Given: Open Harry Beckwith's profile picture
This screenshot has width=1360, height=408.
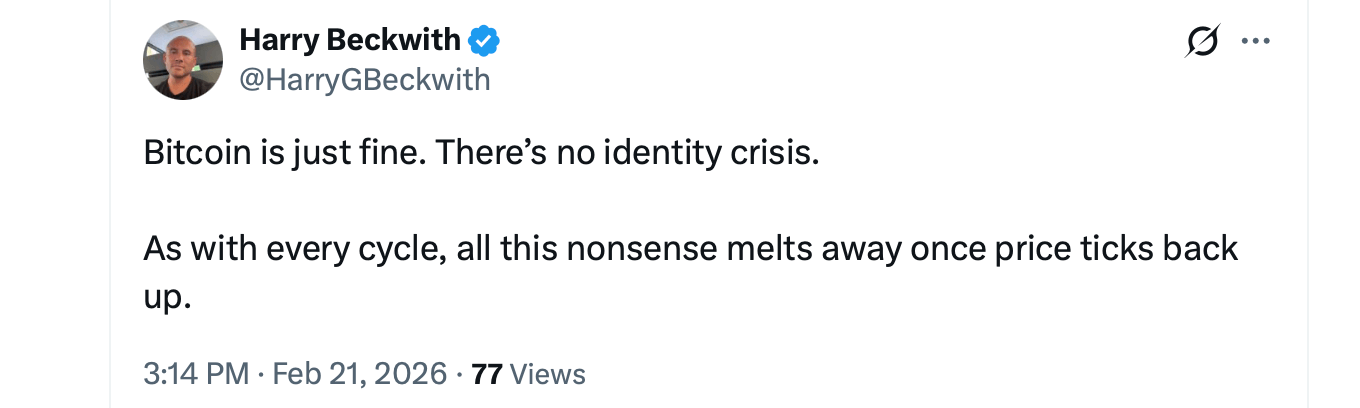Looking at the screenshot, I should pos(183,60).
